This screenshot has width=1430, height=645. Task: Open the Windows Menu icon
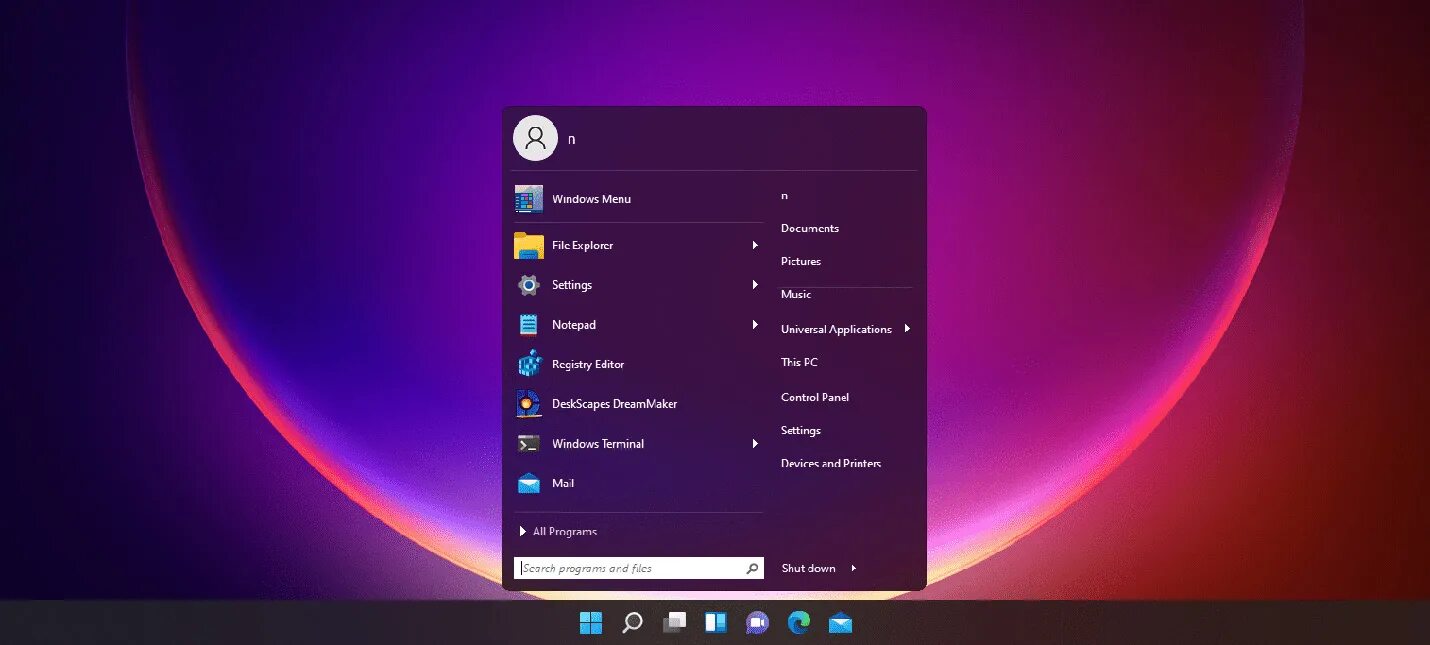point(529,199)
